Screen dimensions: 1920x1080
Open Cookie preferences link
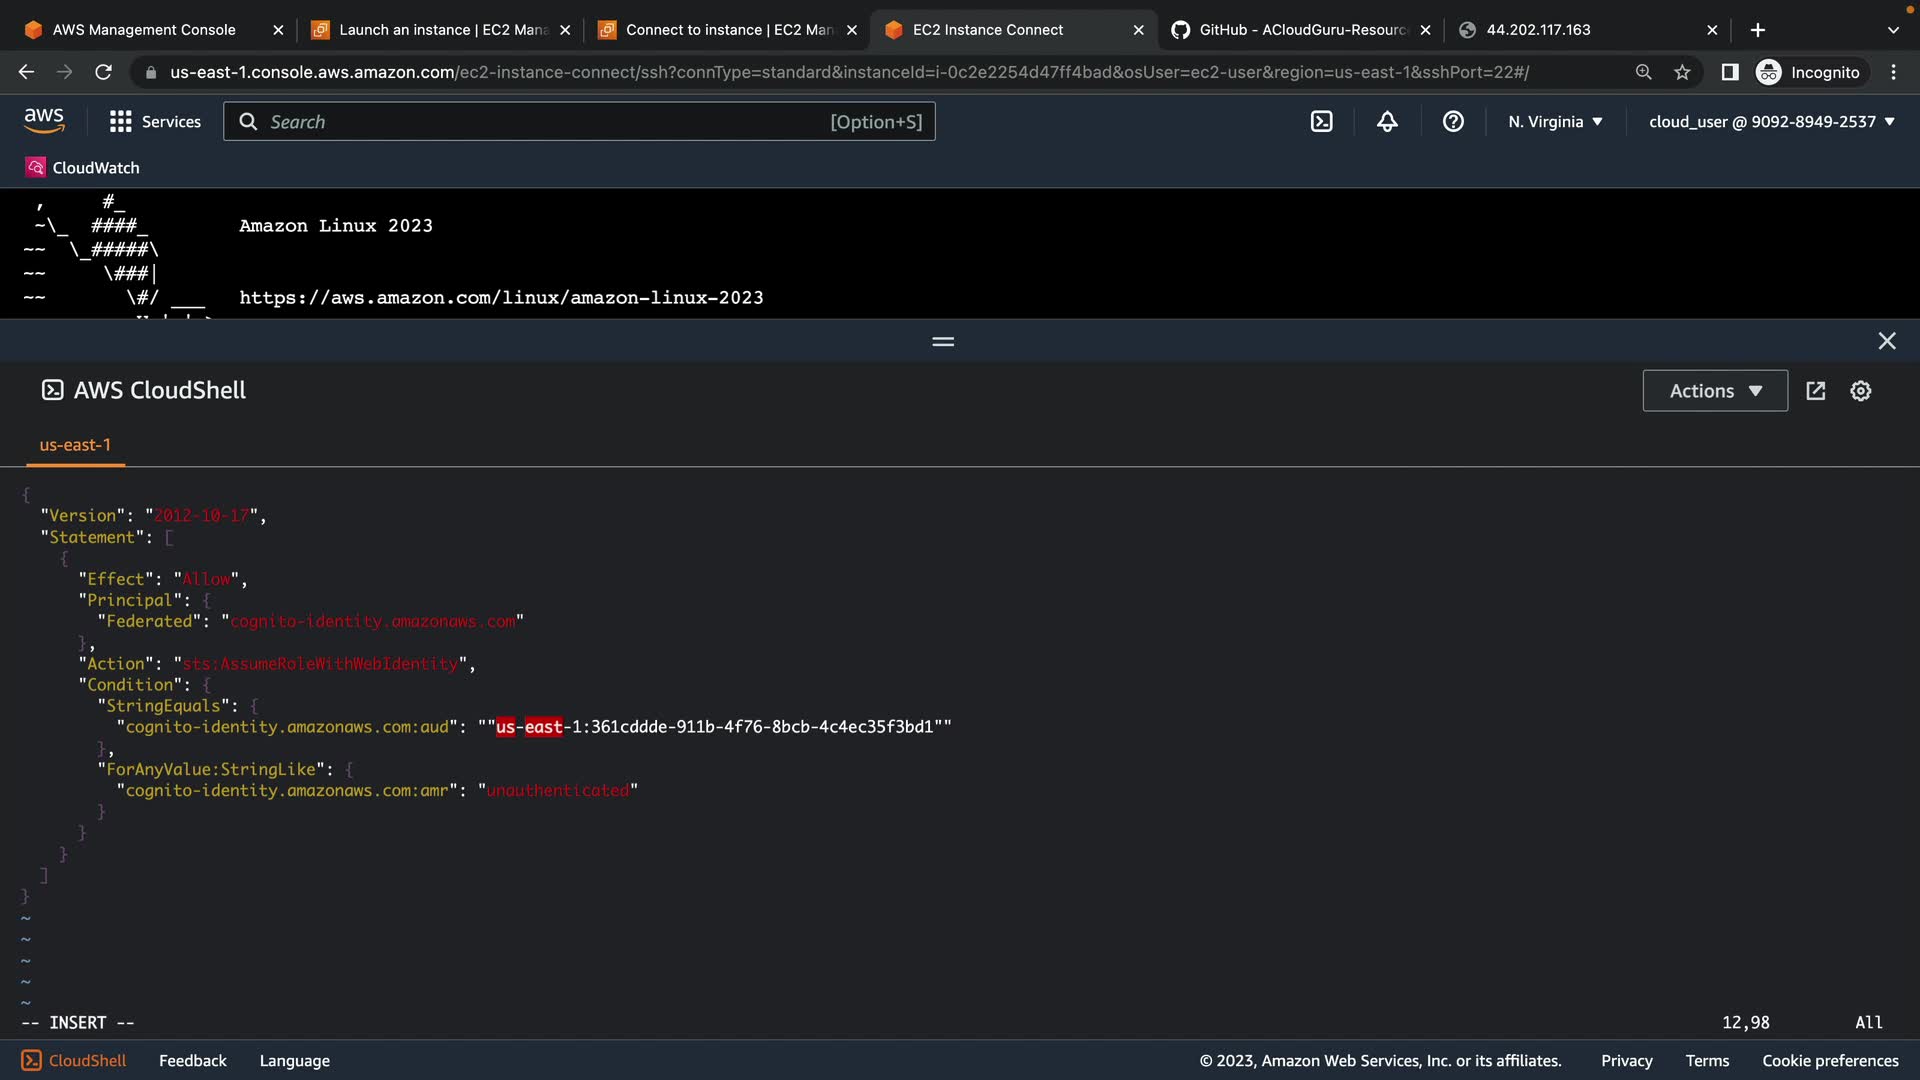point(1829,1061)
